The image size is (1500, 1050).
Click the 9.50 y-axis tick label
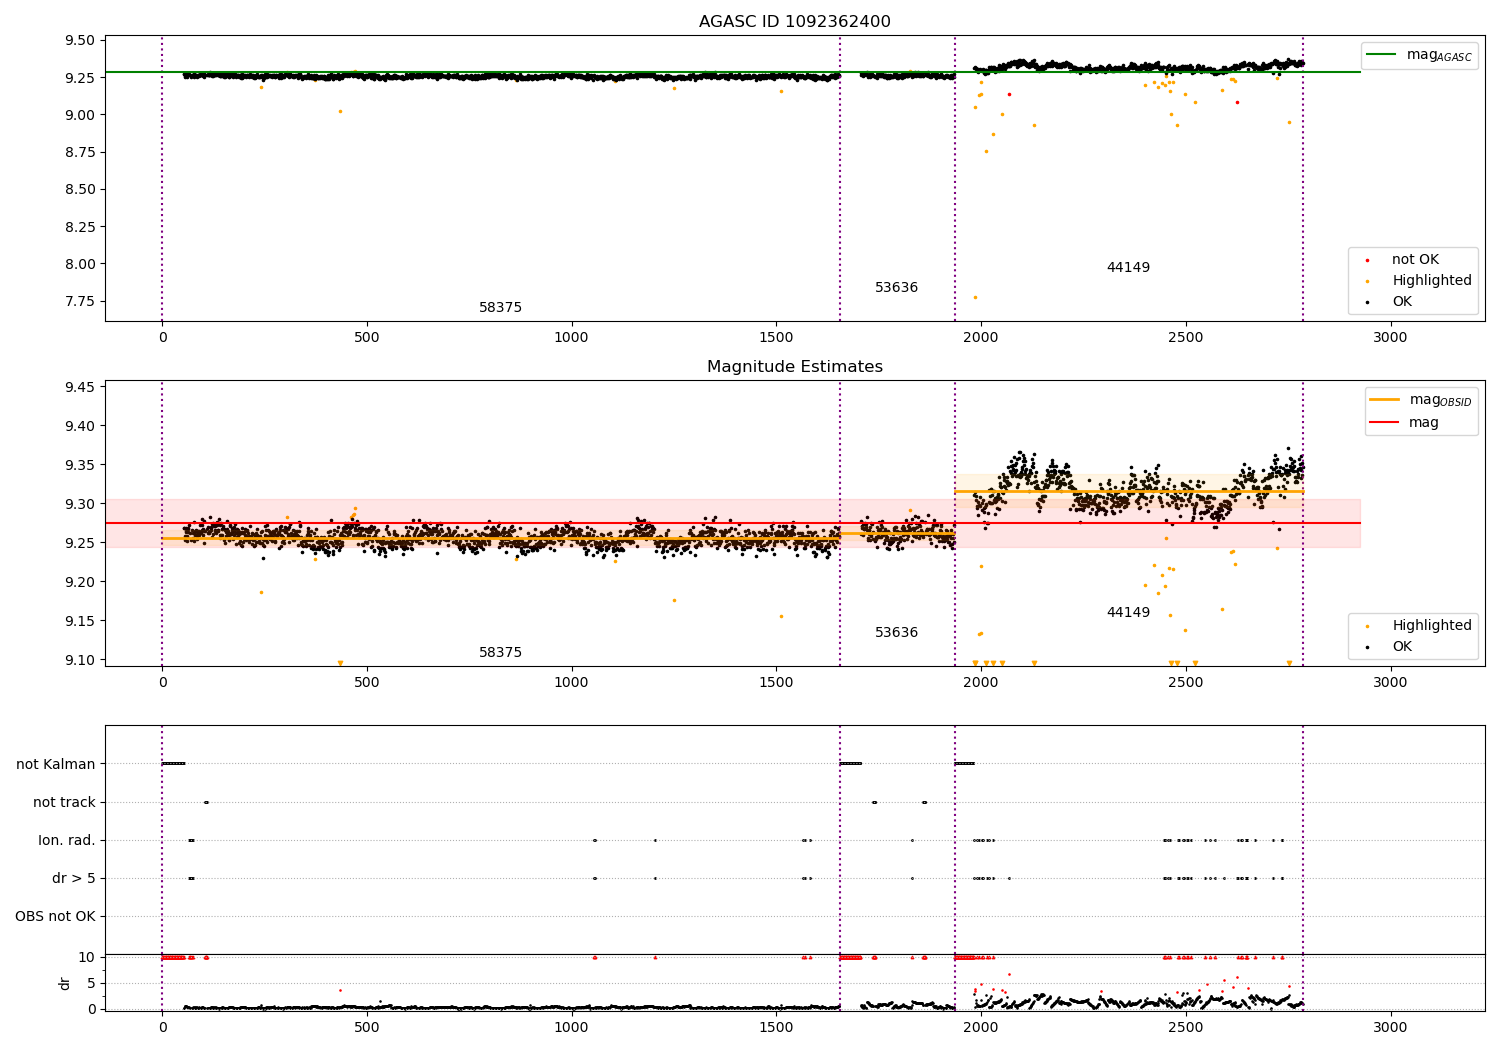click(x=80, y=41)
